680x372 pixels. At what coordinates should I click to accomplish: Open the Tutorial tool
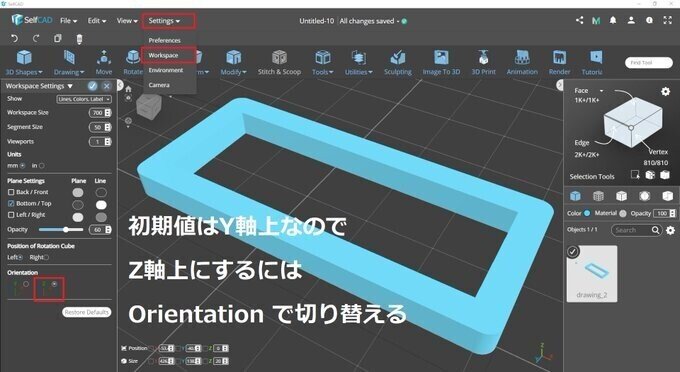point(592,63)
